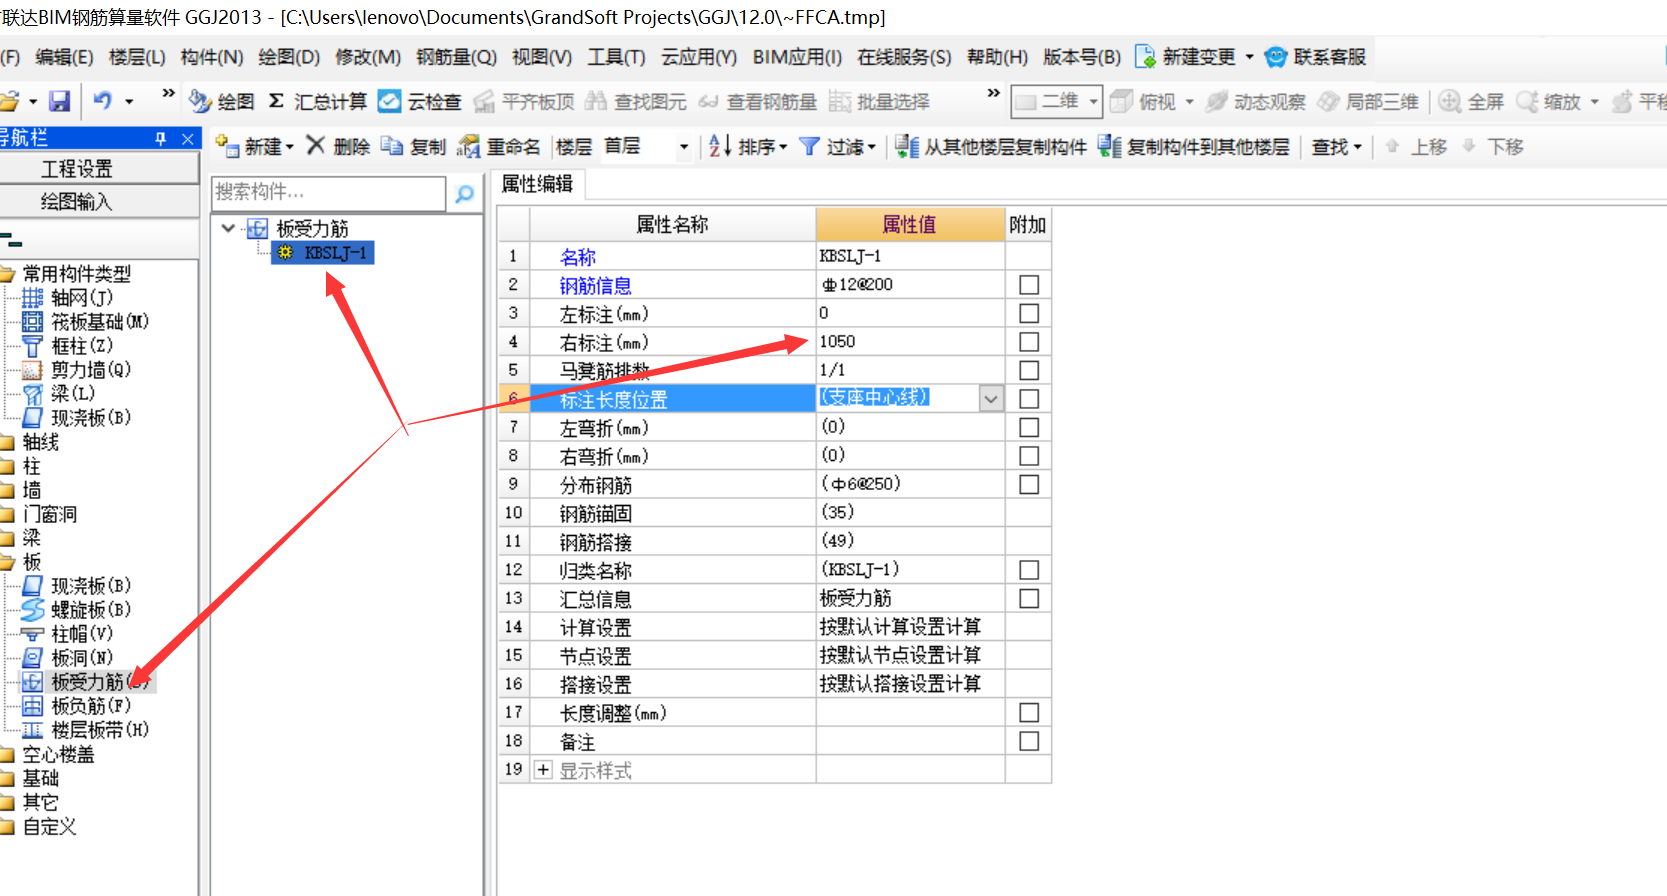
Task: Select 螺旋板(B) in navigation tree
Action: (x=77, y=609)
